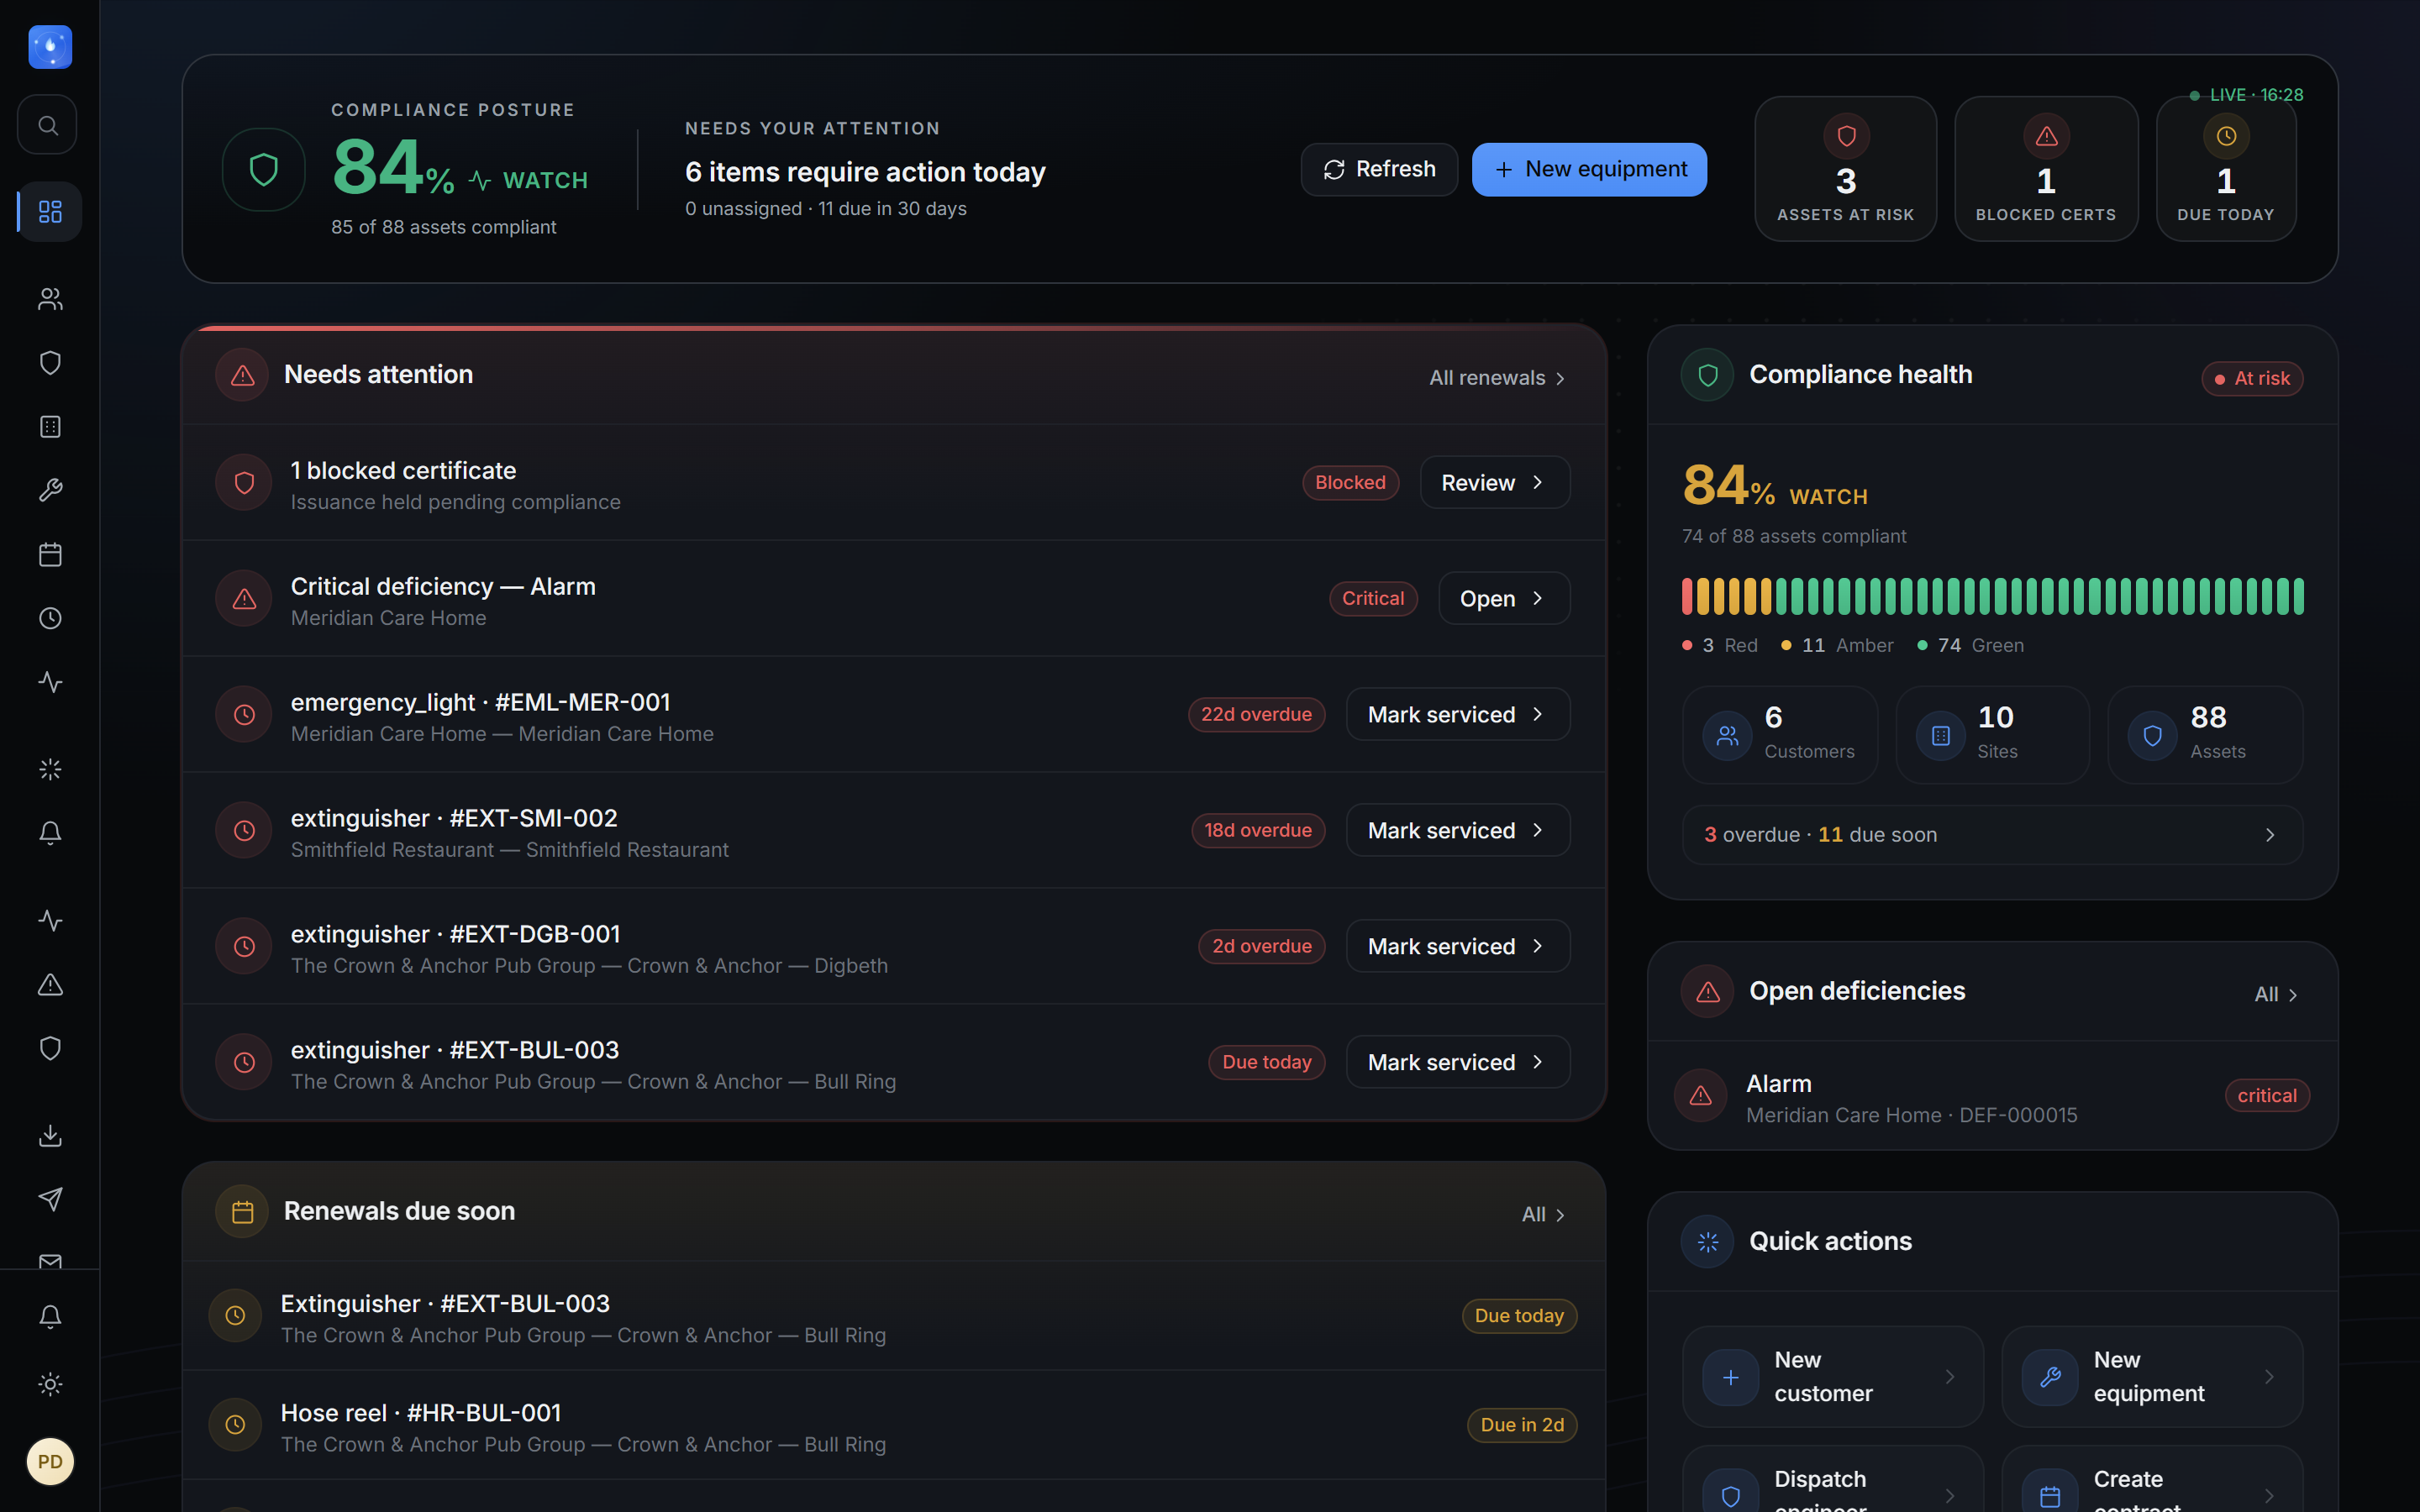
Task: Click the paper plane send icon in the sidebar
Action: tap(50, 1199)
